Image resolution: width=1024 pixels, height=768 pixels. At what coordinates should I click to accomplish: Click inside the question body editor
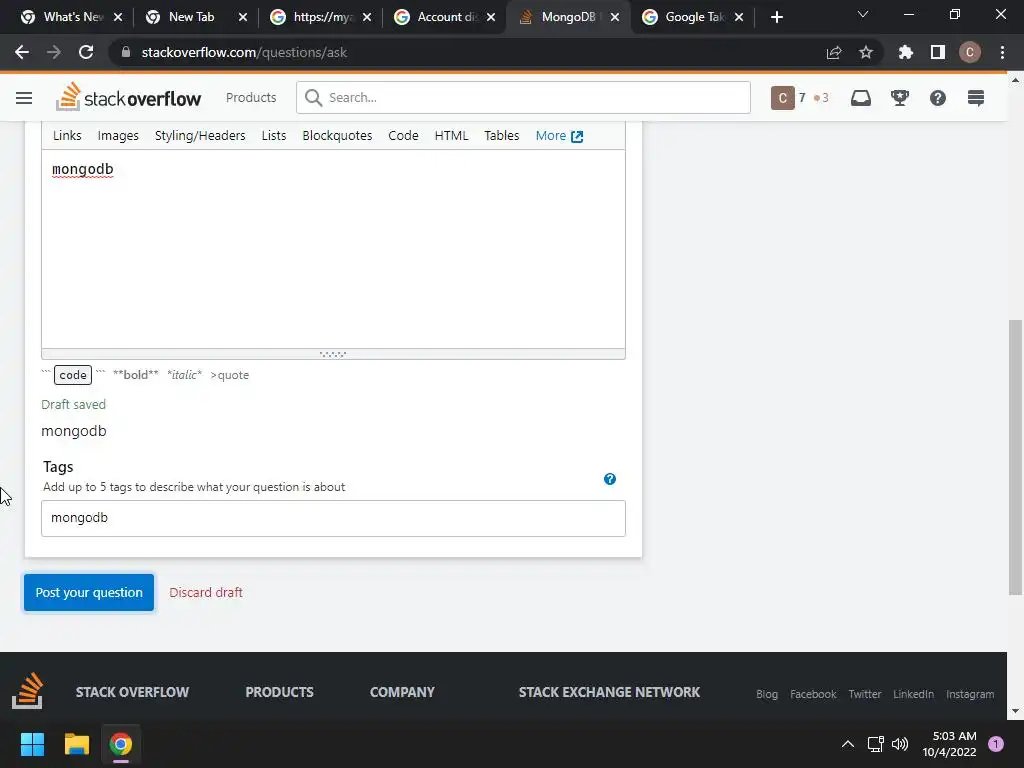pyautogui.click(x=333, y=249)
